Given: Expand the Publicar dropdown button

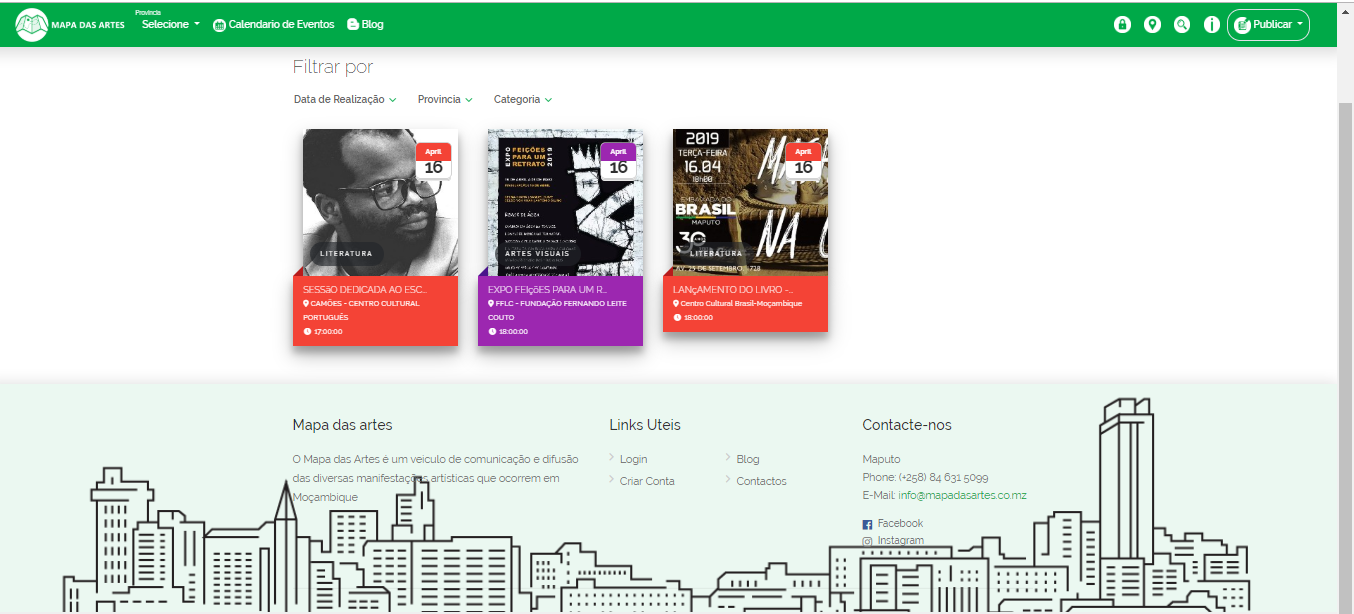Looking at the screenshot, I should tap(1268, 25).
